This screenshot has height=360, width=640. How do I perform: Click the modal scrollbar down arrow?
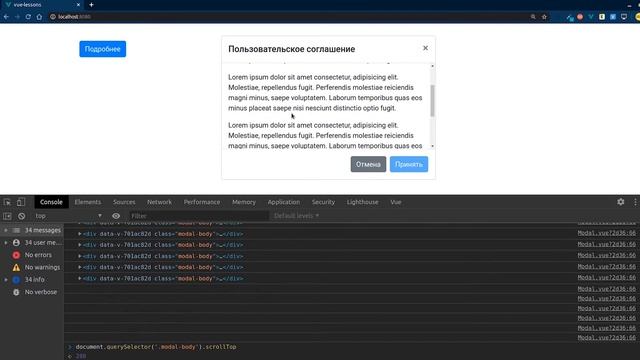[432, 146]
